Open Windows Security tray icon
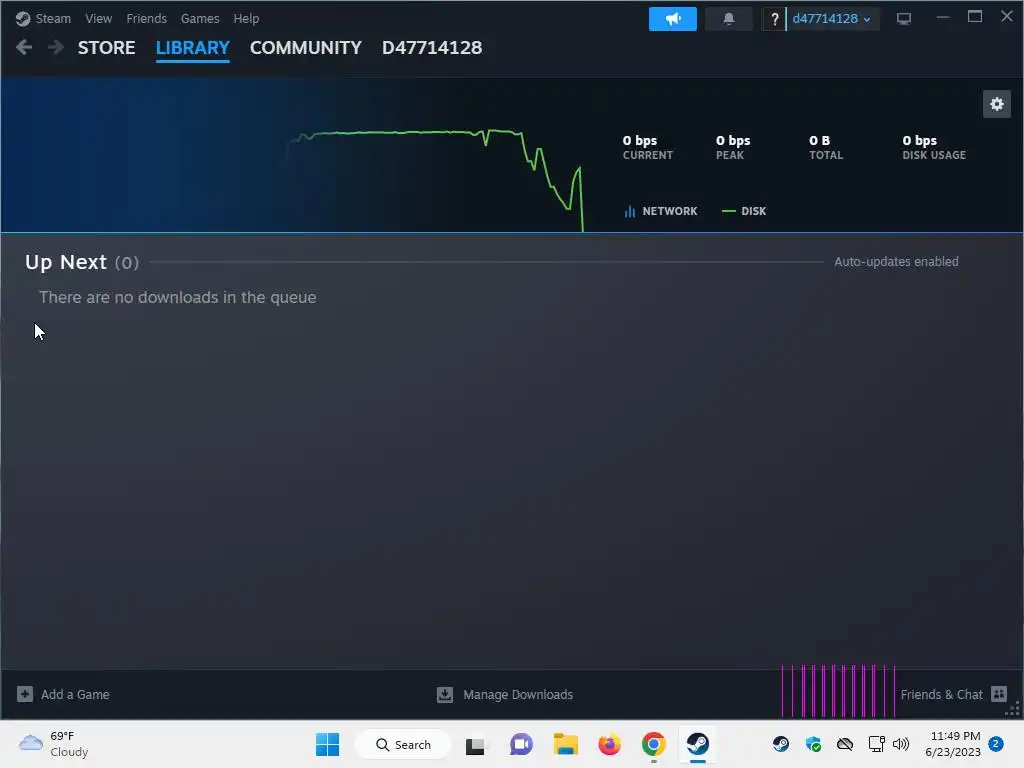Image resolution: width=1024 pixels, height=768 pixels. (813, 744)
